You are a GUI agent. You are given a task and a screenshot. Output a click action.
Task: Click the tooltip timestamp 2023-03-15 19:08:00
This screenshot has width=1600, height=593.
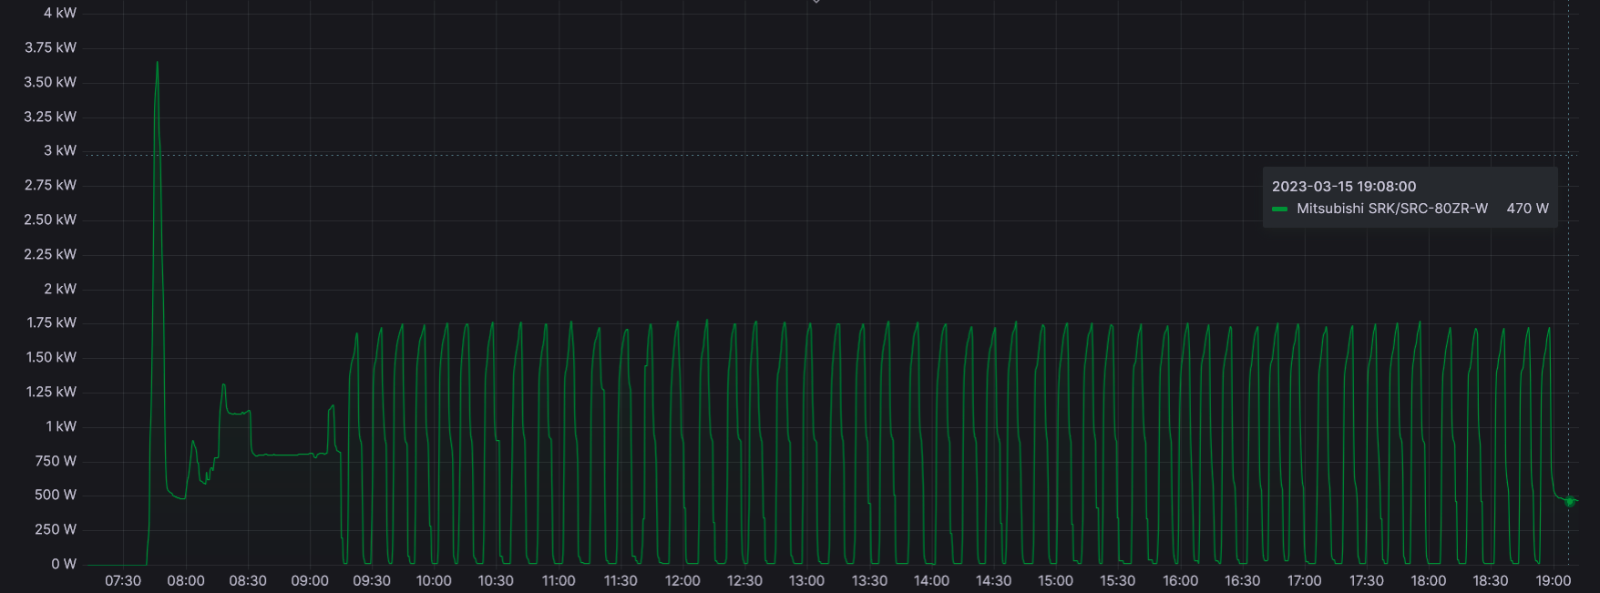click(1344, 186)
